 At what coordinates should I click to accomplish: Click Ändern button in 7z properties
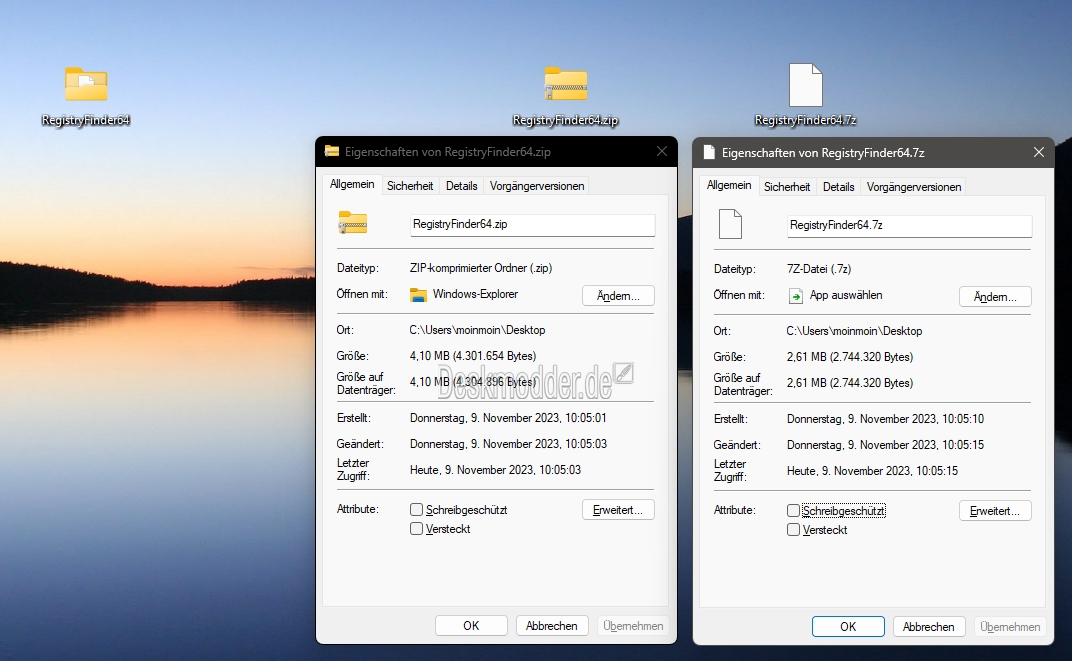tap(995, 297)
